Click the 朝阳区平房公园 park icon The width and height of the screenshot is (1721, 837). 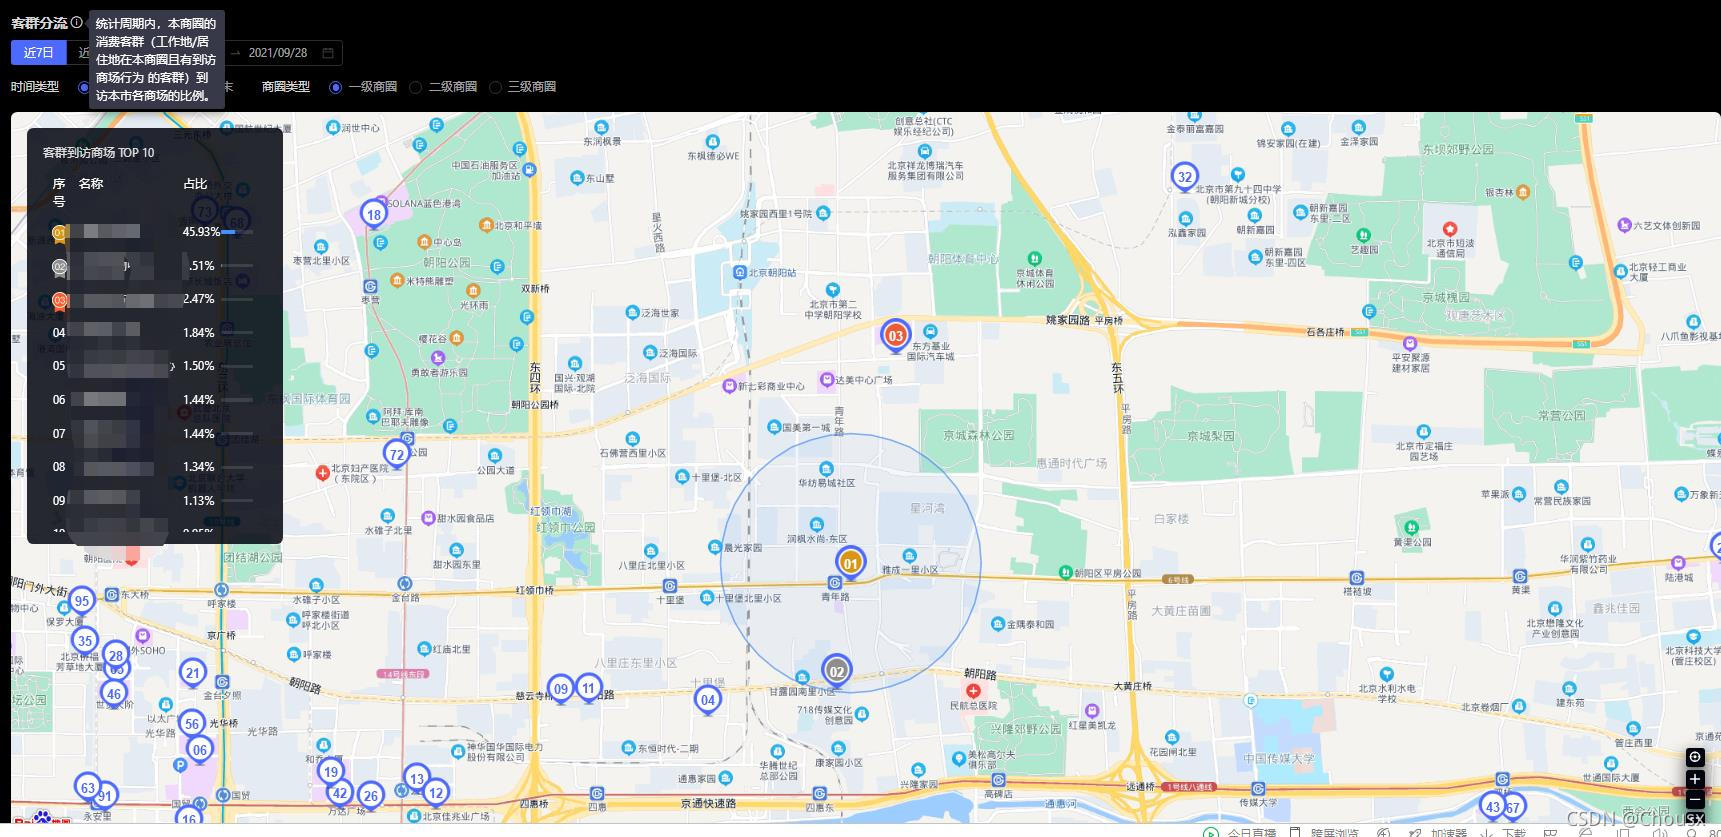coord(1066,573)
